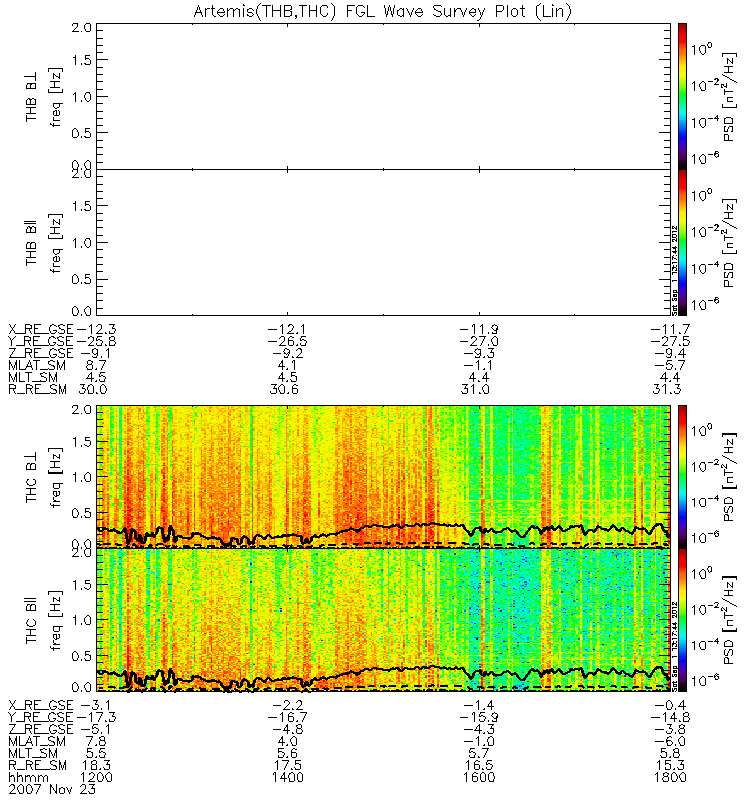
Task: Click the color bar beside the THC B∥ panel
Action: pos(682,620)
